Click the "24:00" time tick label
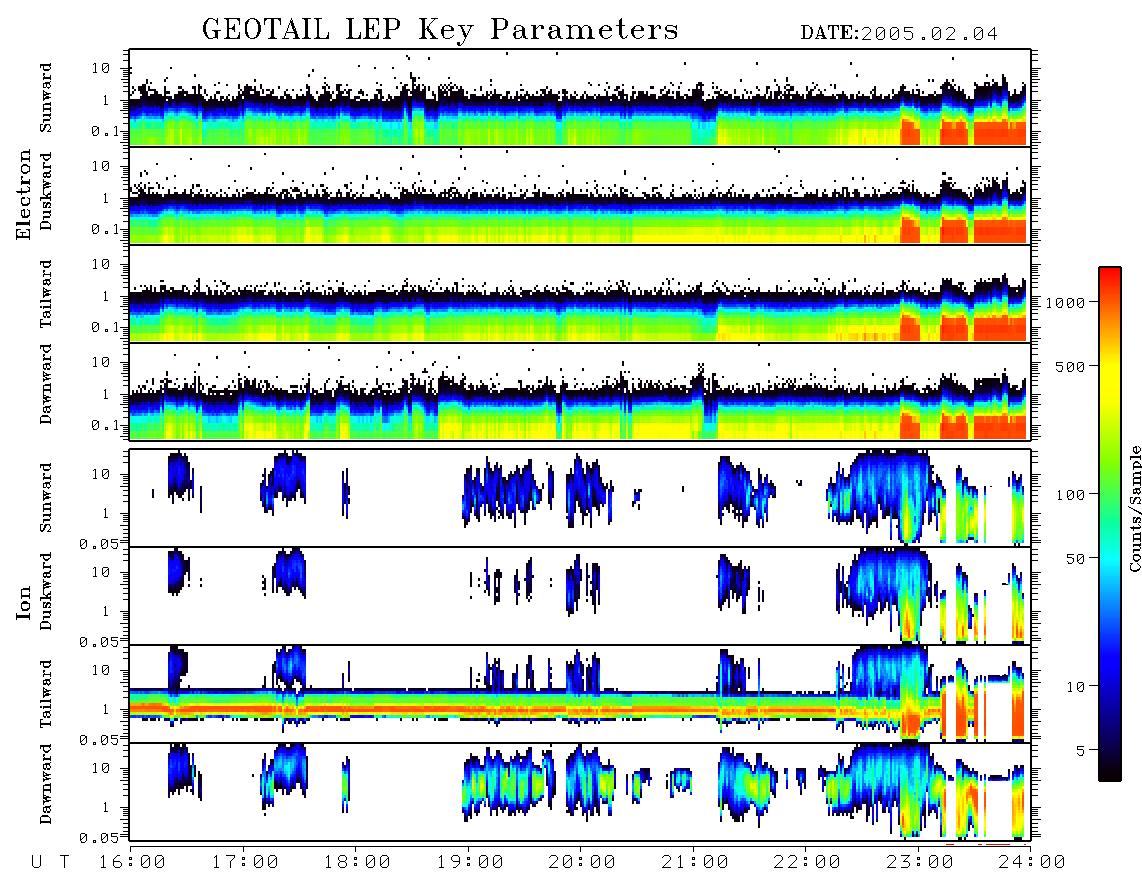The width and height of the screenshot is (1142, 880). point(1031,863)
